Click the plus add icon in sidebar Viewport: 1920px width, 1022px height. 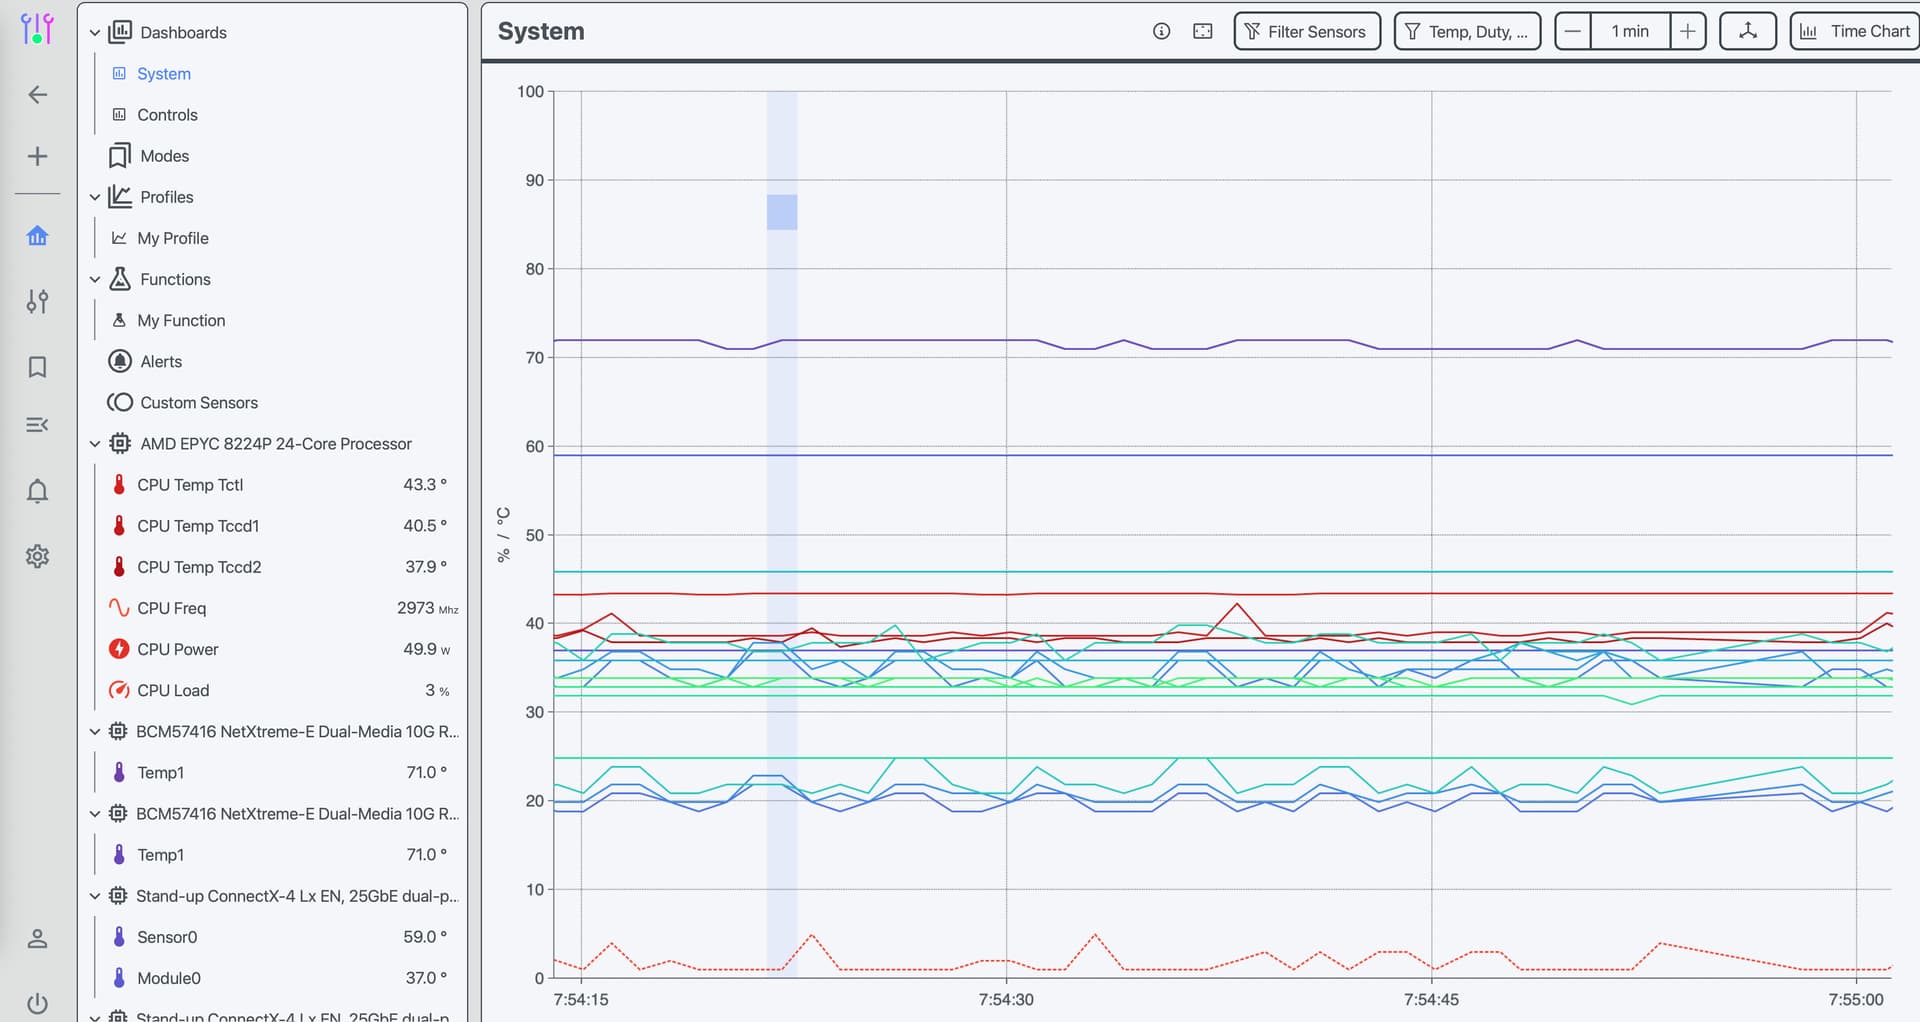(x=37, y=156)
